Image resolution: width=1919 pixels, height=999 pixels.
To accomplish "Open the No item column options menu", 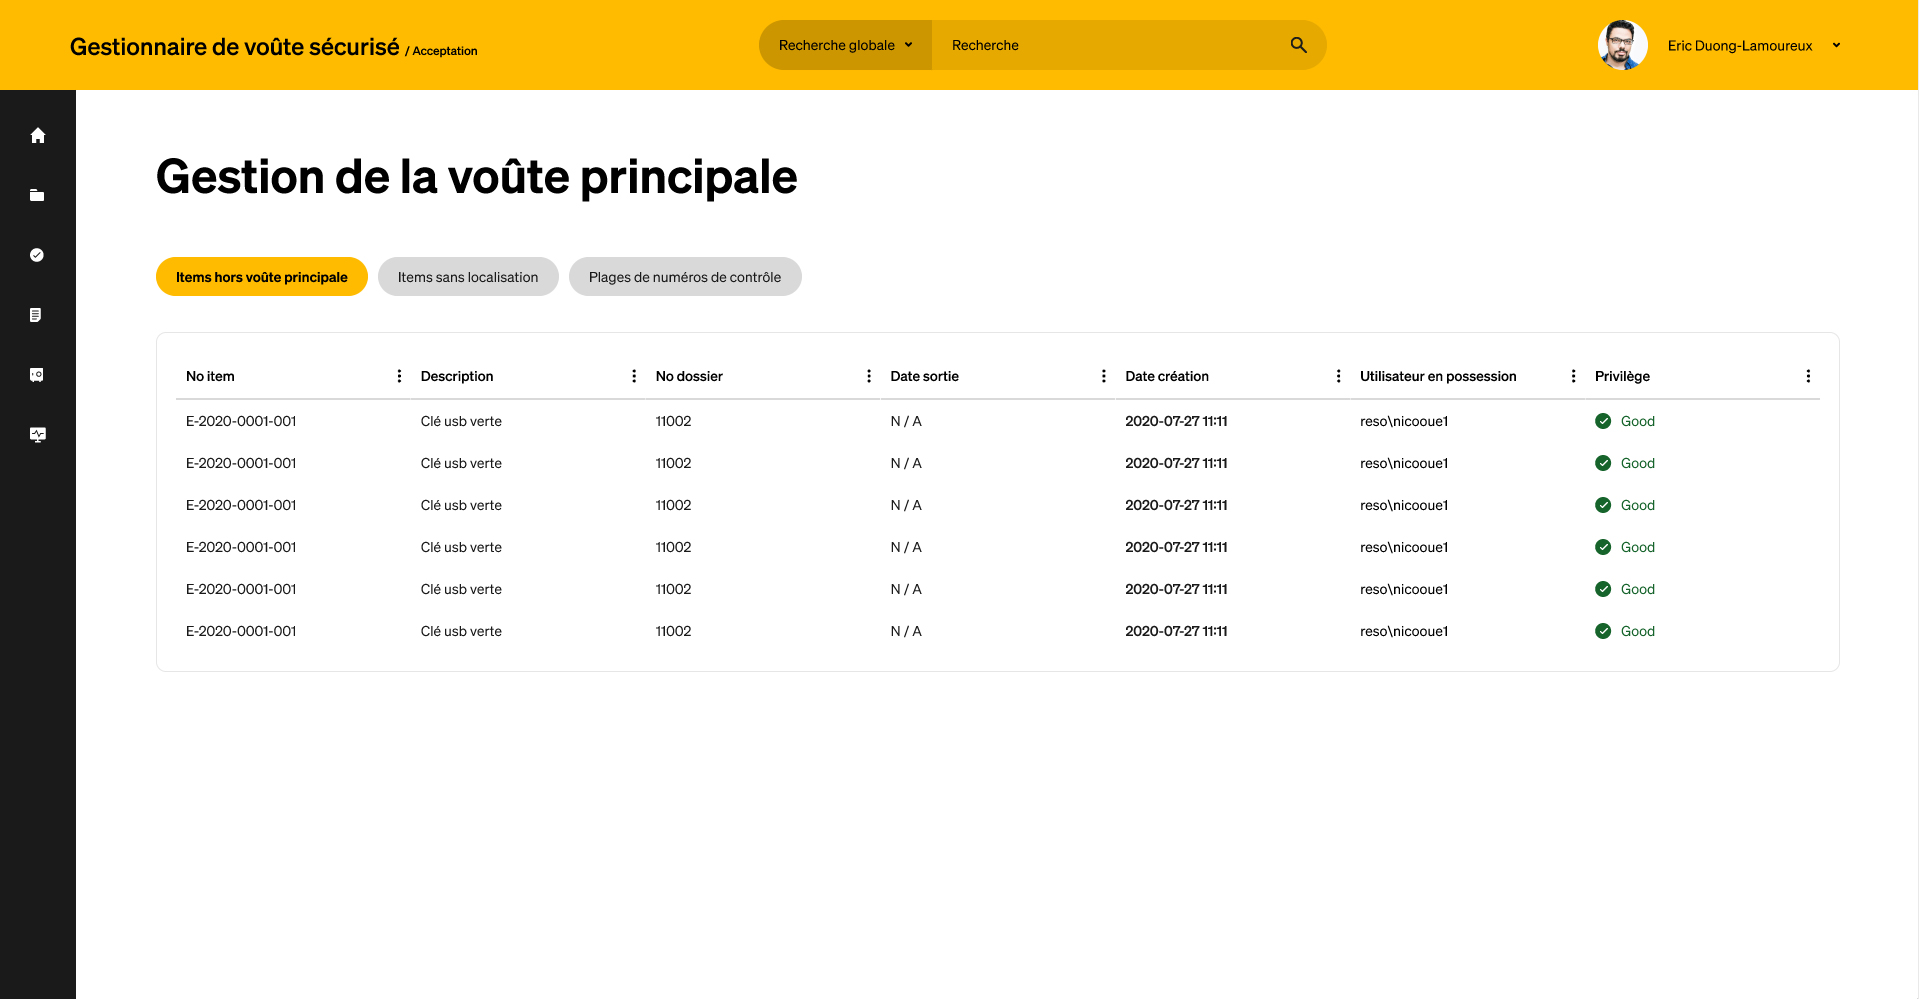I will coord(400,376).
